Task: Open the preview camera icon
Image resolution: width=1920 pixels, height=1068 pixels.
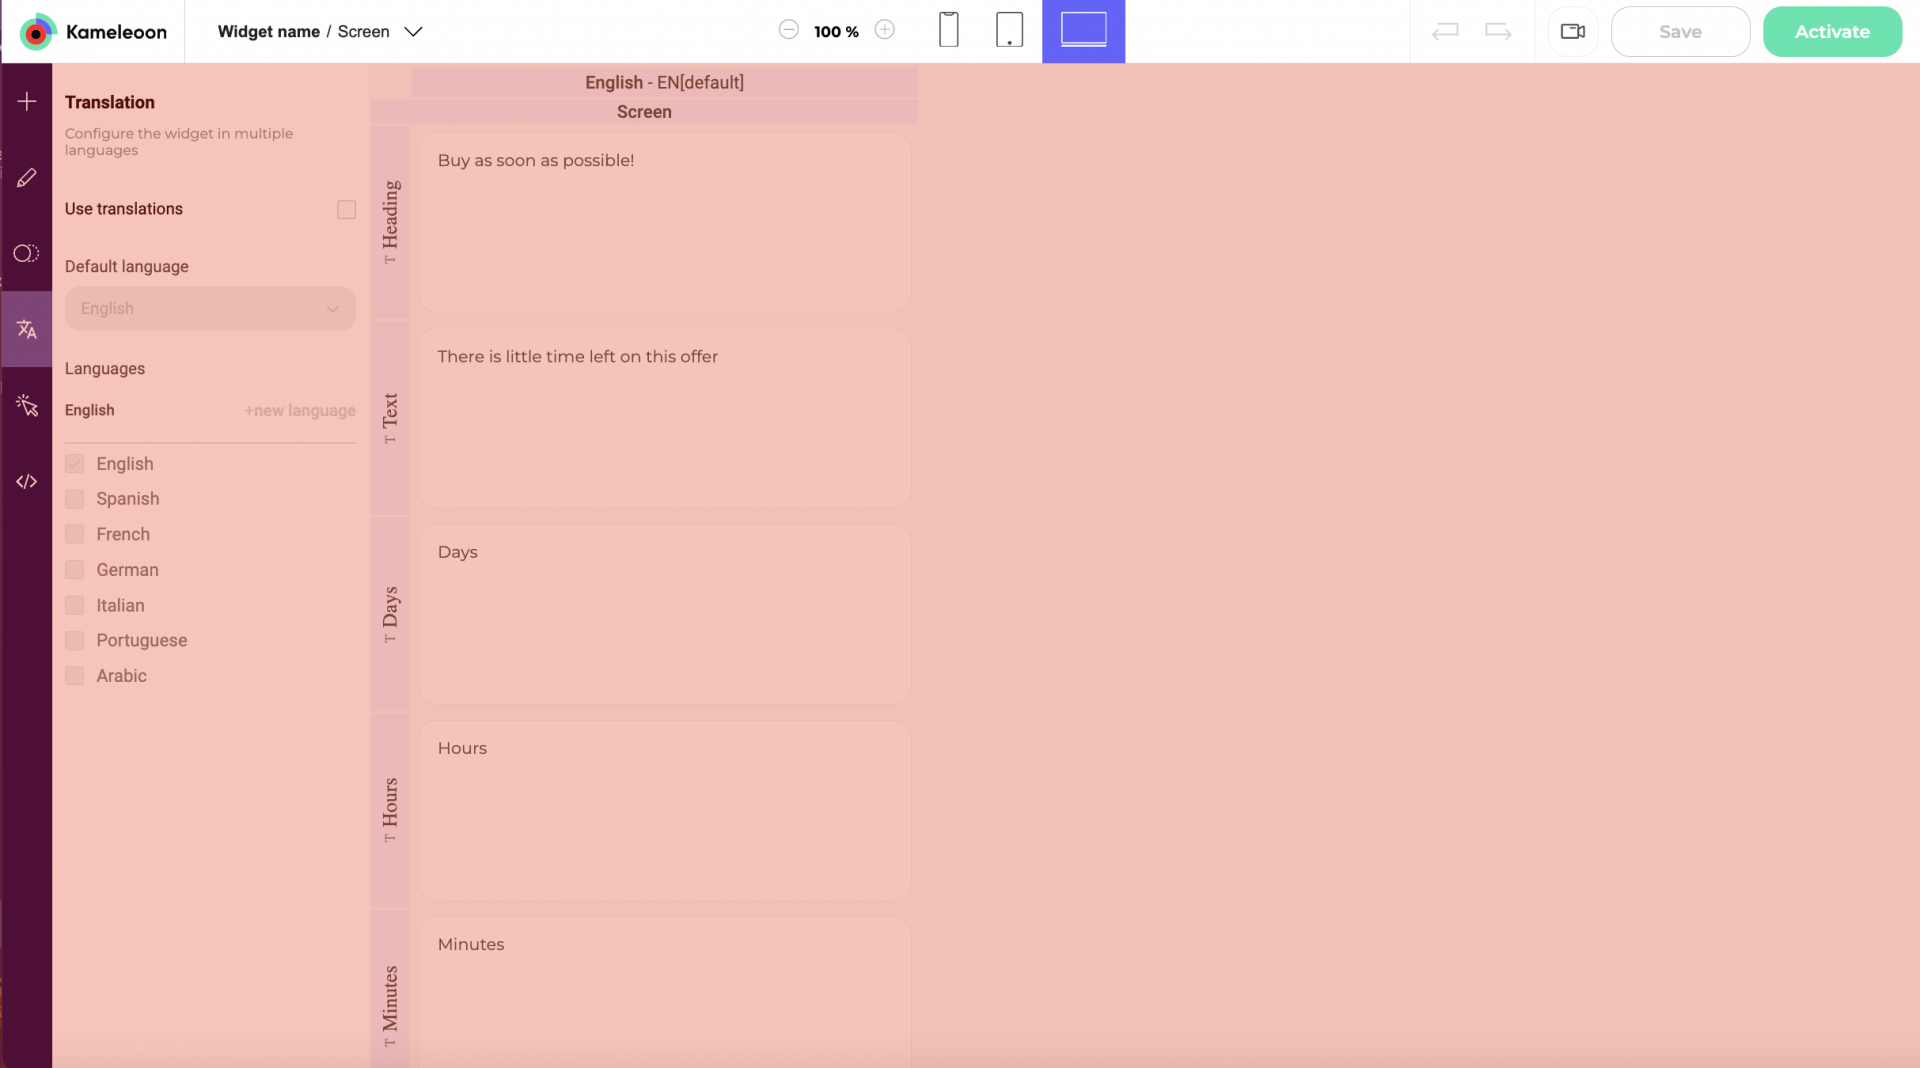Action: click(1572, 32)
